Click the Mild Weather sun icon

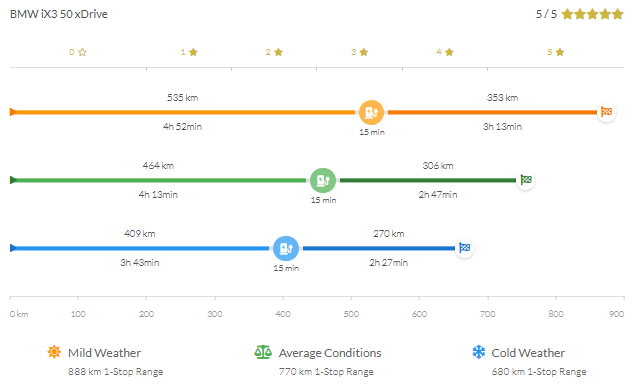point(54,352)
